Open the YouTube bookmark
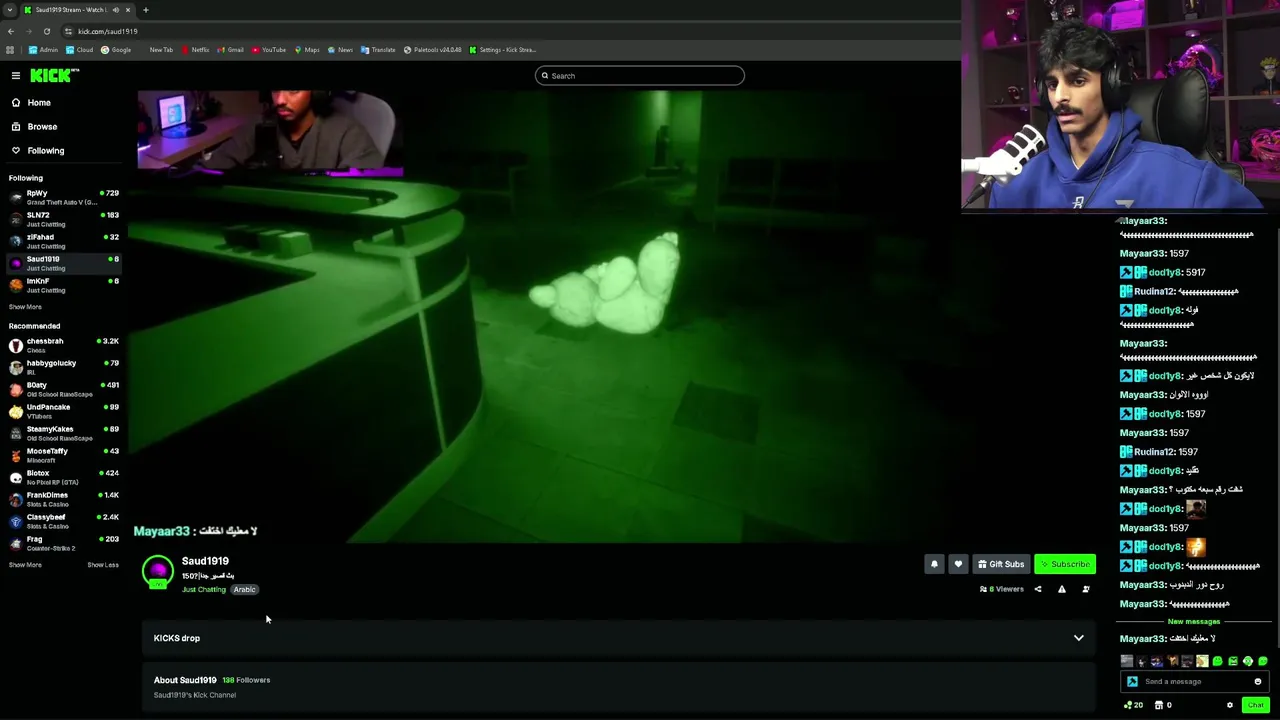 pyautogui.click(x=269, y=50)
